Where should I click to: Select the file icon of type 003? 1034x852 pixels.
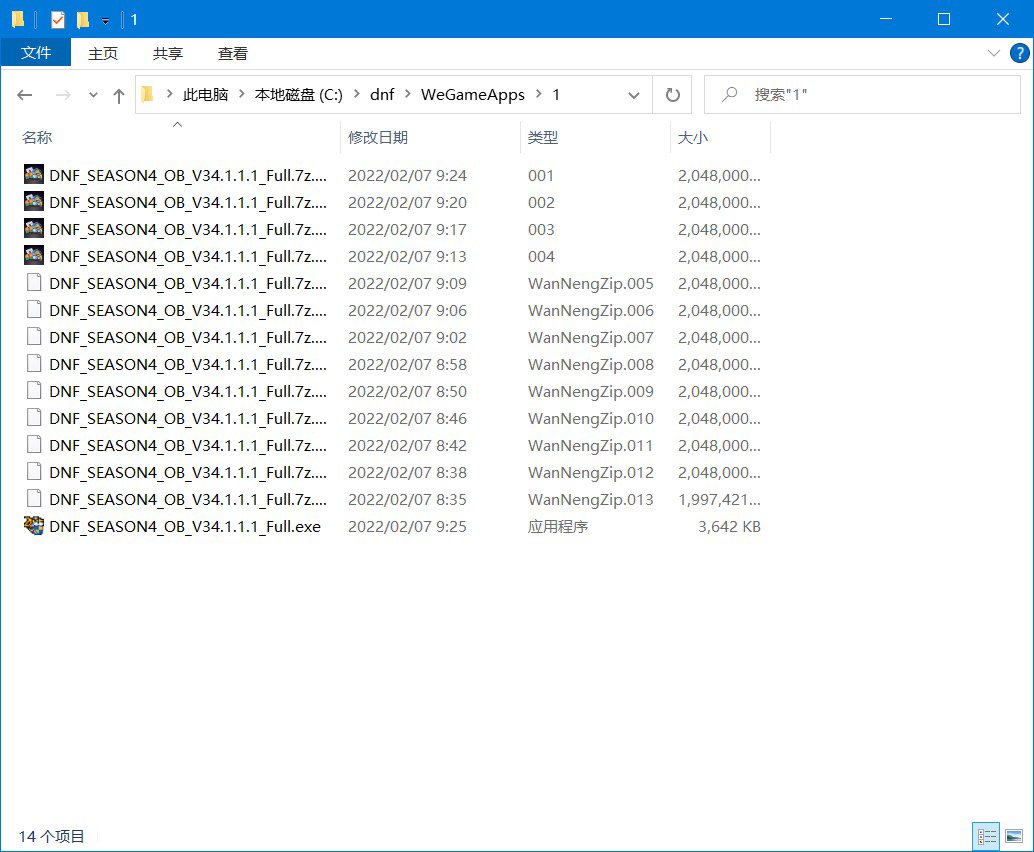tap(34, 228)
